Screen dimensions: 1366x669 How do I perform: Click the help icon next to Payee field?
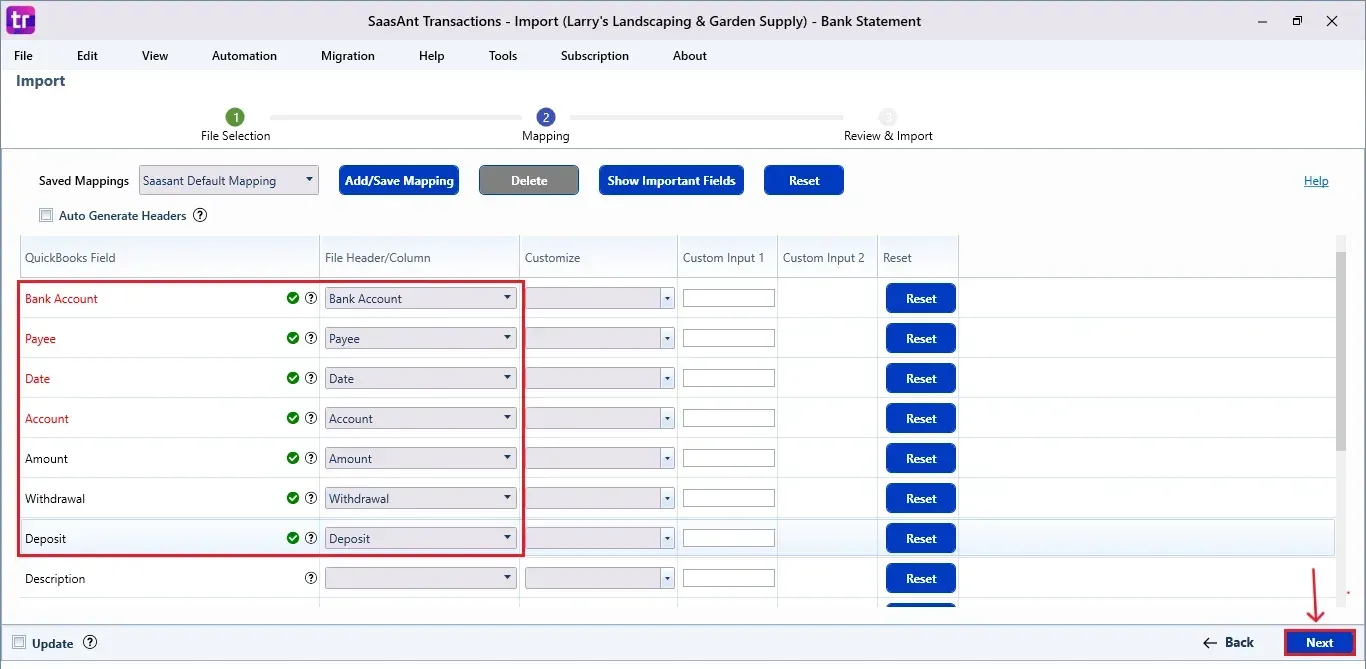coord(311,338)
